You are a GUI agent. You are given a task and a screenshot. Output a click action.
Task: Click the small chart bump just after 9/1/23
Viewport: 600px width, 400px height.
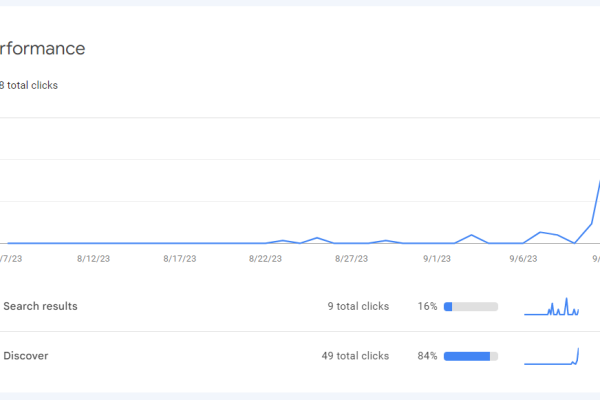(472, 236)
